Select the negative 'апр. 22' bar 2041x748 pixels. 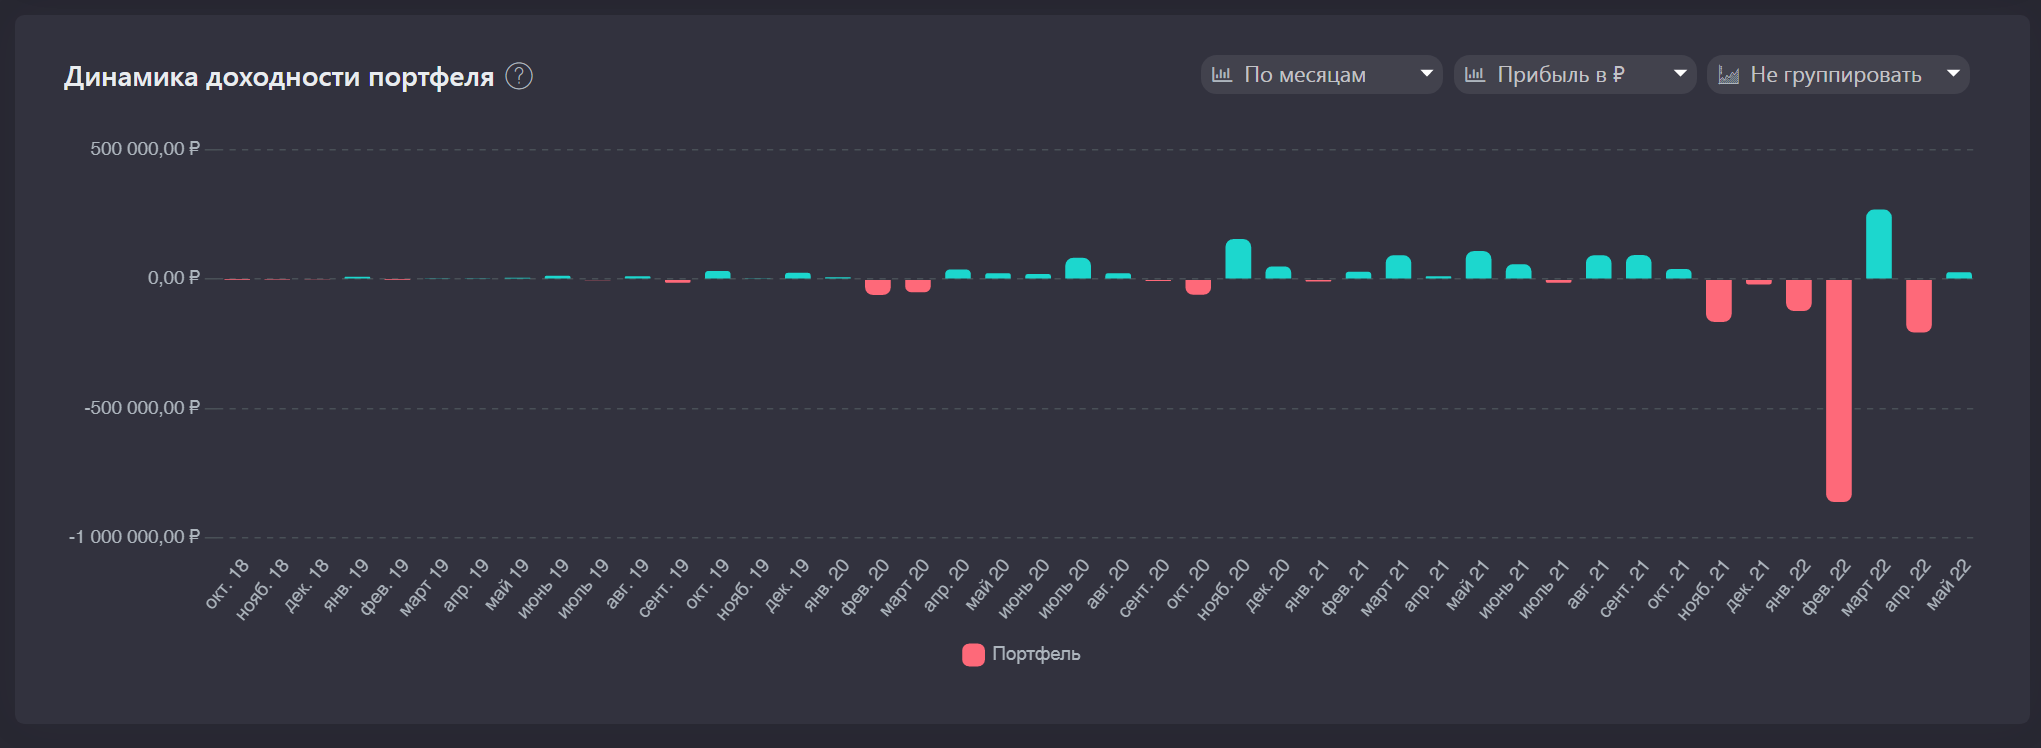[x=1918, y=306]
